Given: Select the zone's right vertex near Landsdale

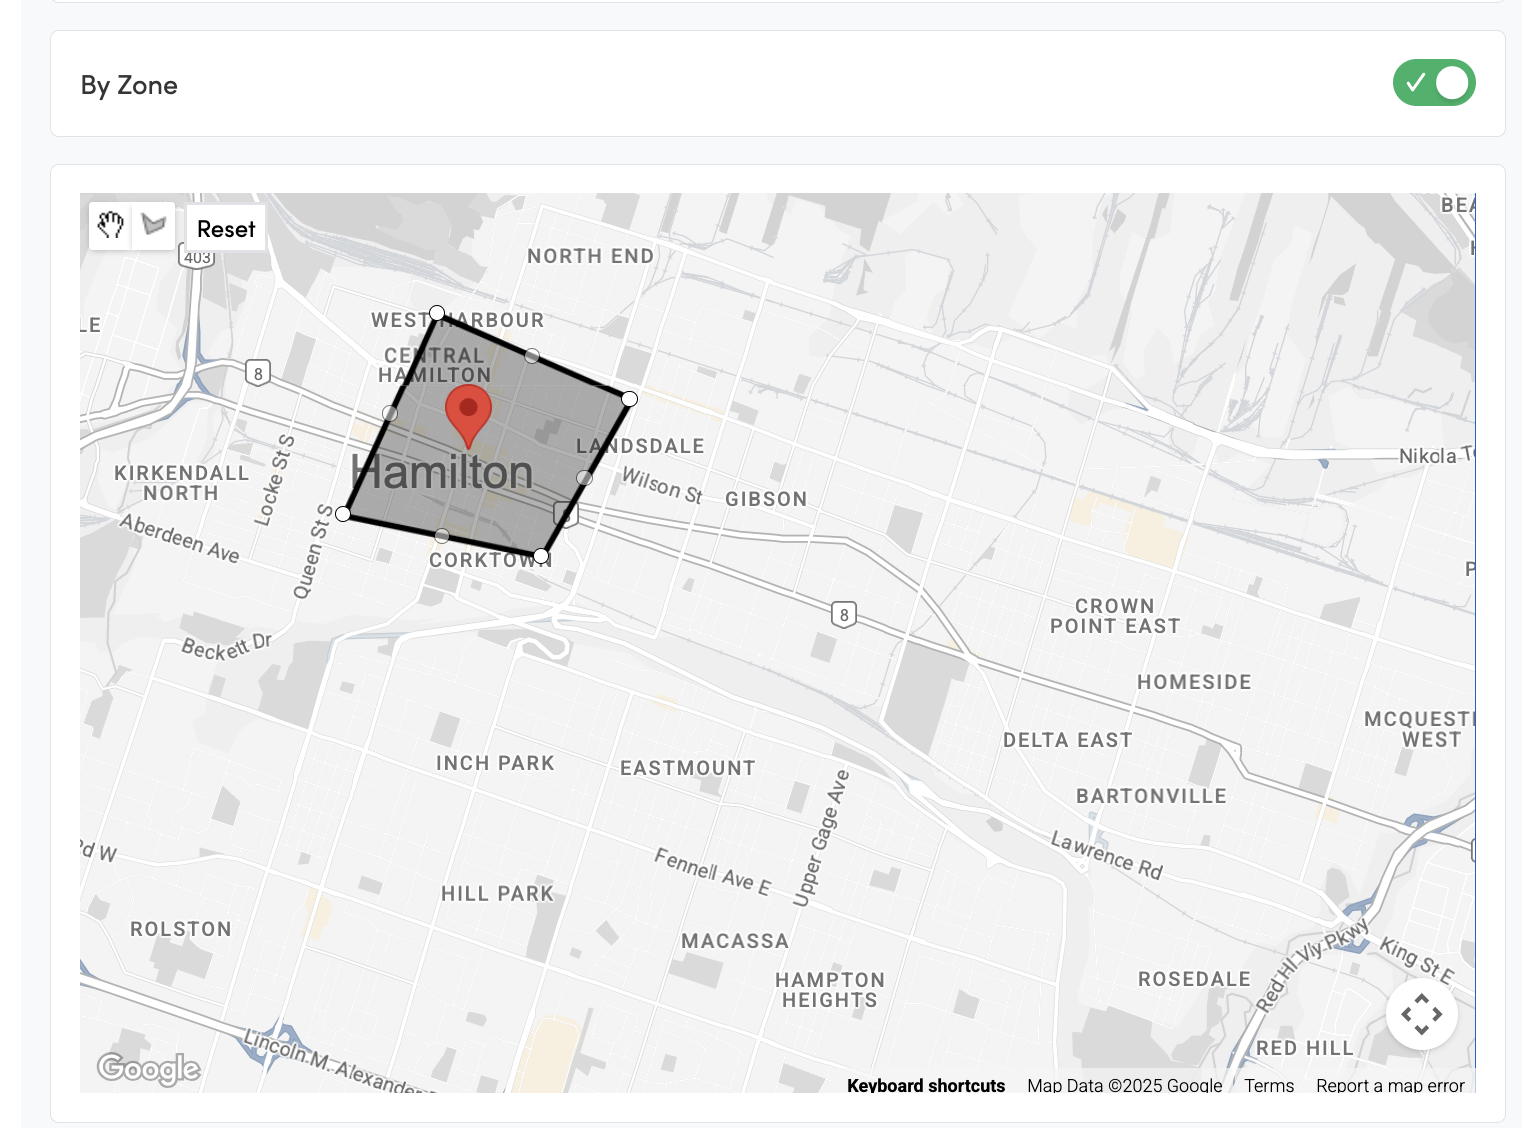Looking at the screenshot, I should click(x=629, y=399).
